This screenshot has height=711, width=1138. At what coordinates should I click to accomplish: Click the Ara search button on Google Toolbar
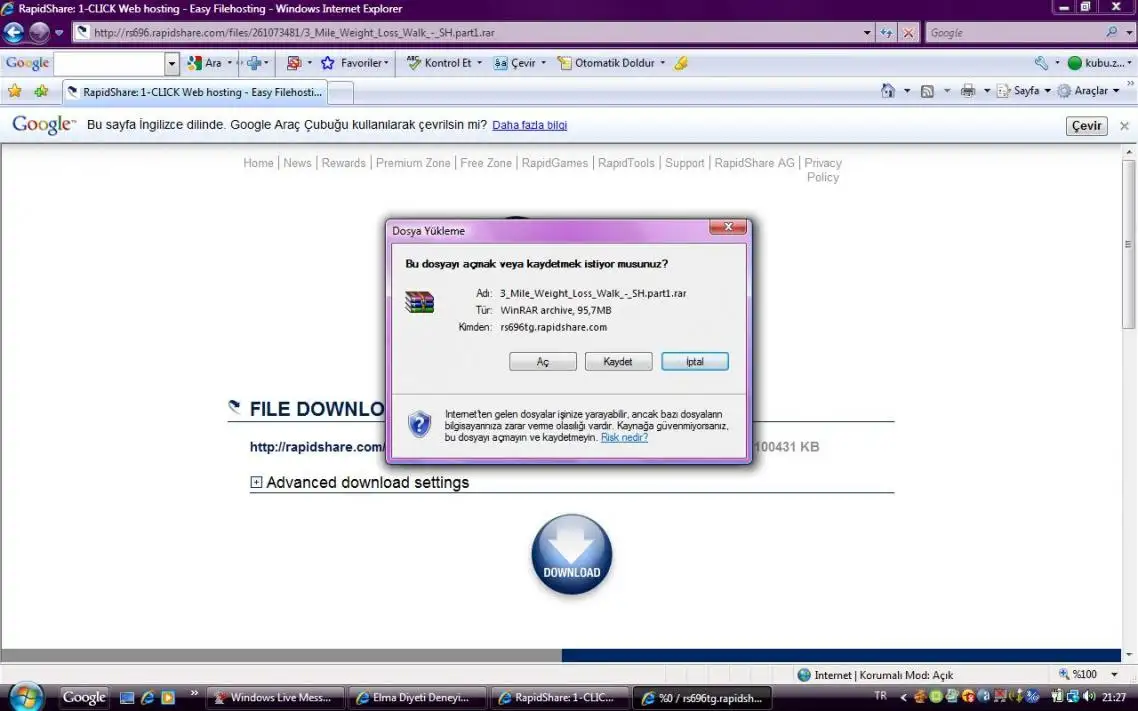click(205, 63)
